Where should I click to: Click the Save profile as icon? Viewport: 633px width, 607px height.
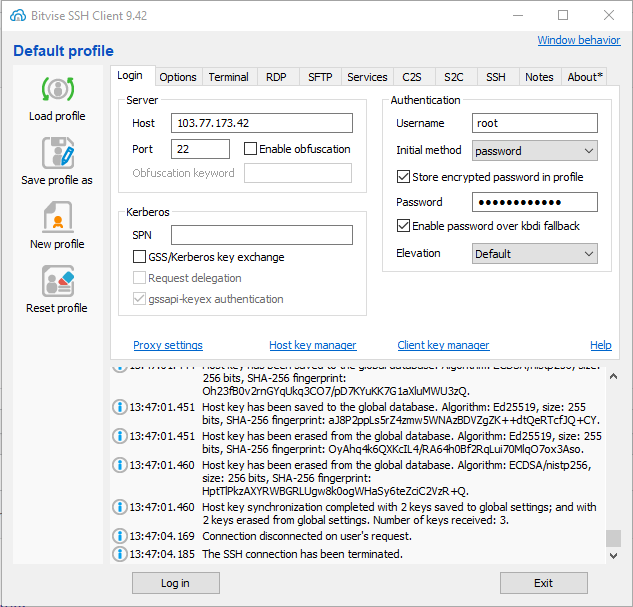[58, 153]
